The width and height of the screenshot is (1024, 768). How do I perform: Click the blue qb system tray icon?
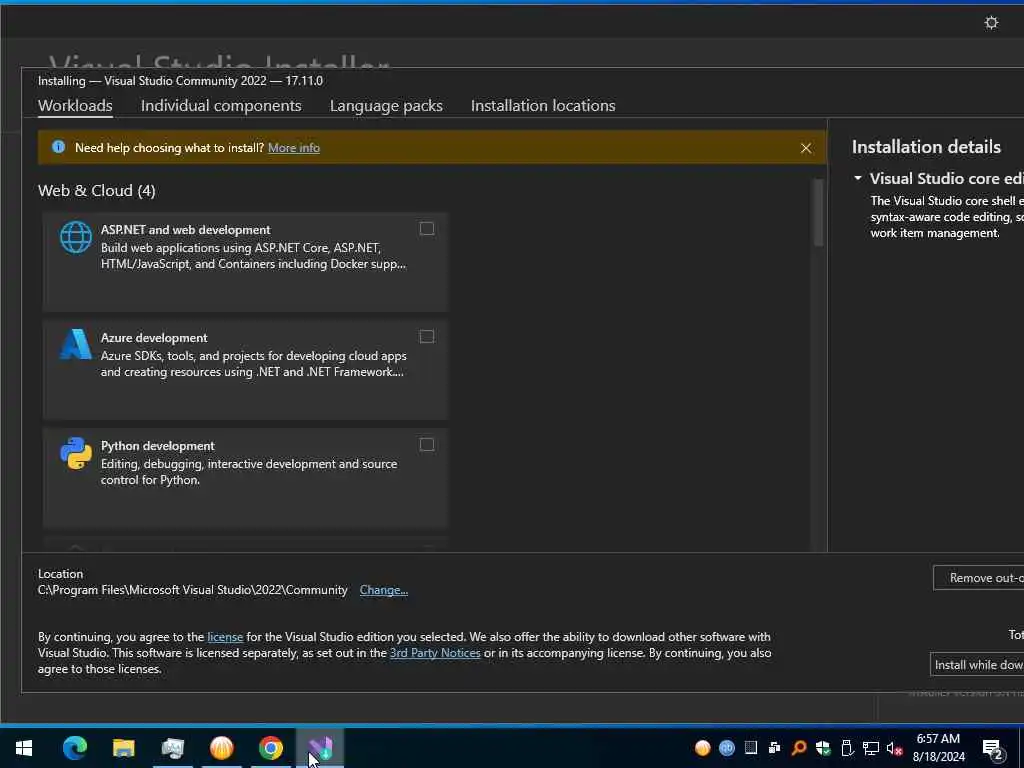[x=726, y=748]
